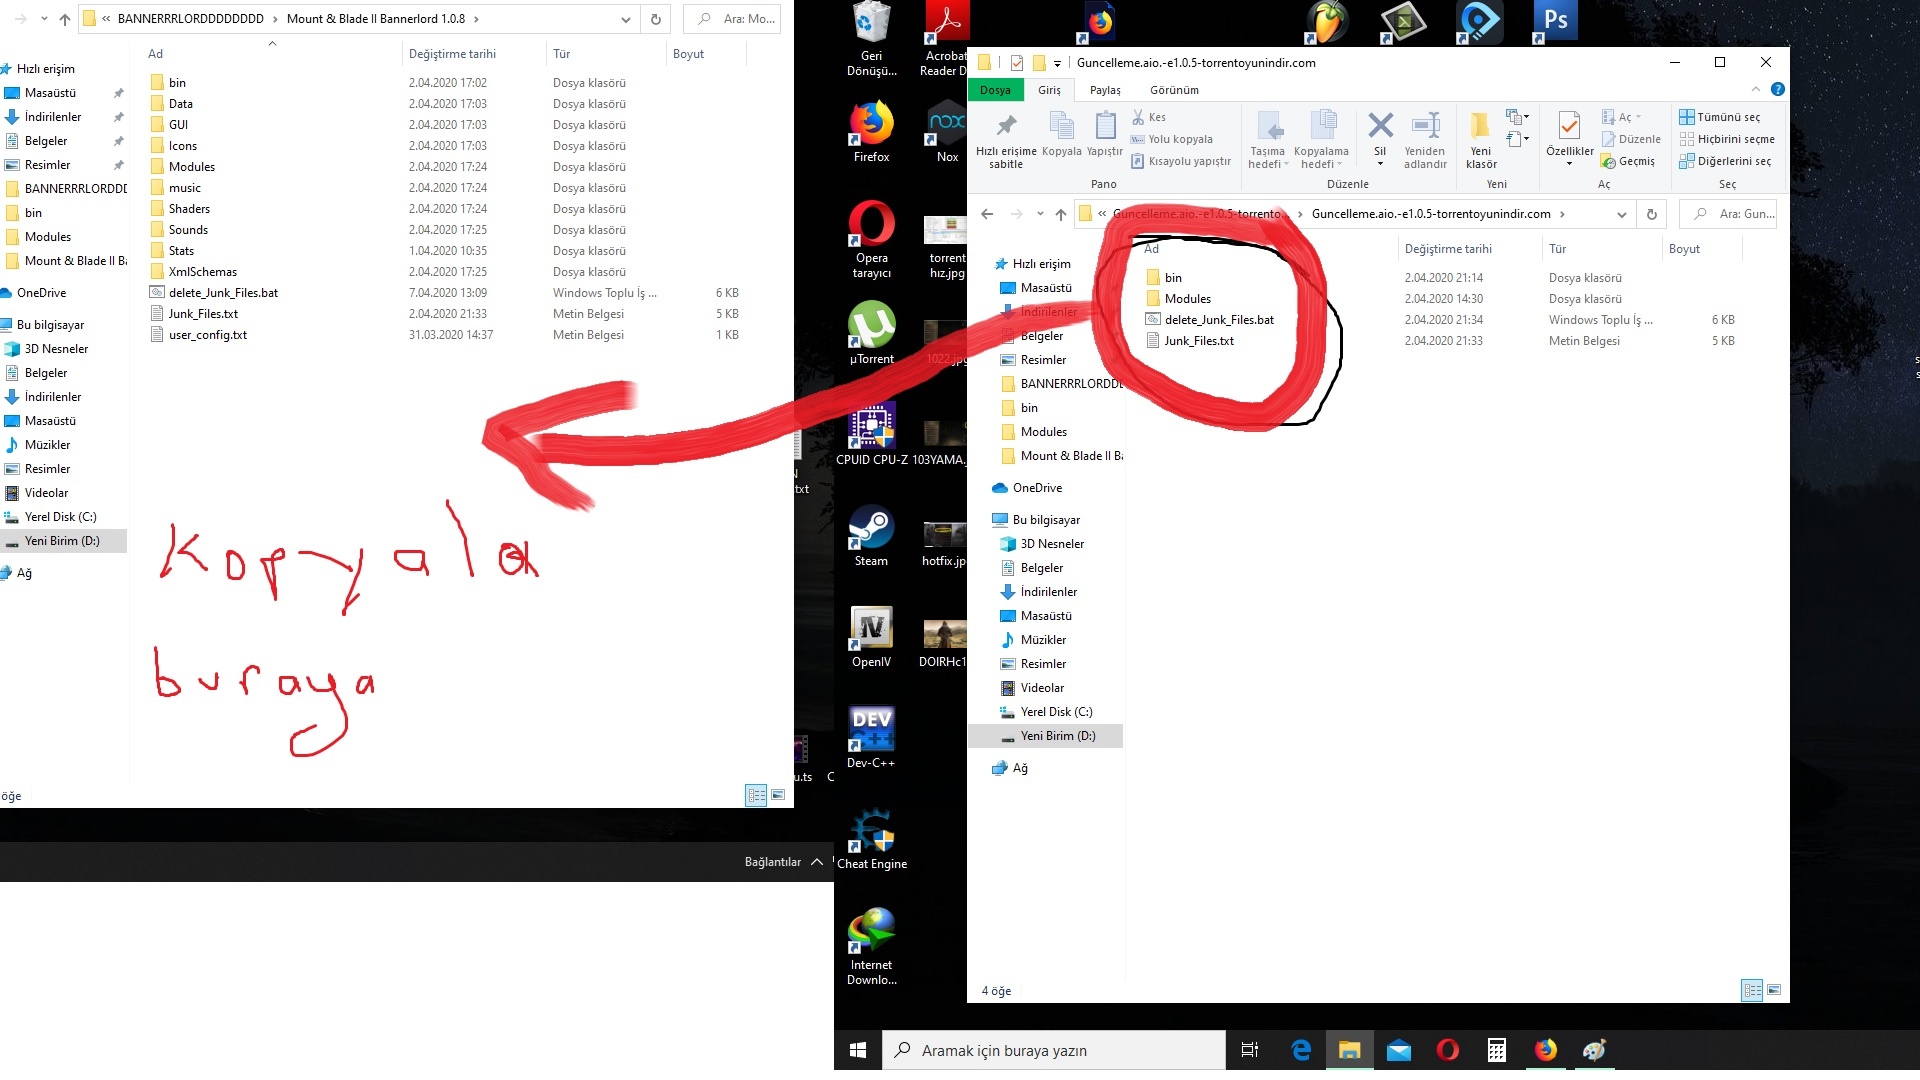Switch to the Paylaş ribbon tab
The width and height of the screenshot is (1920, 1080).
[x=1105, y=90]
